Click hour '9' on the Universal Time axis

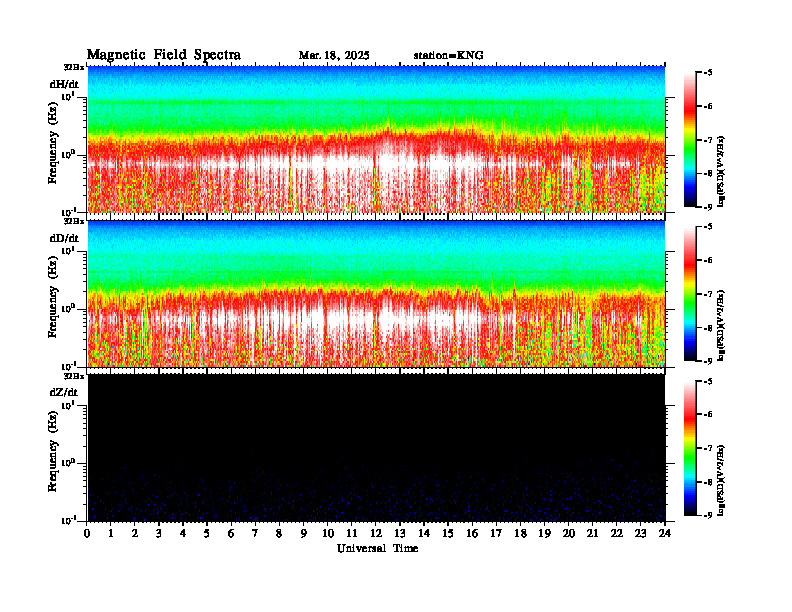point(303,533)
